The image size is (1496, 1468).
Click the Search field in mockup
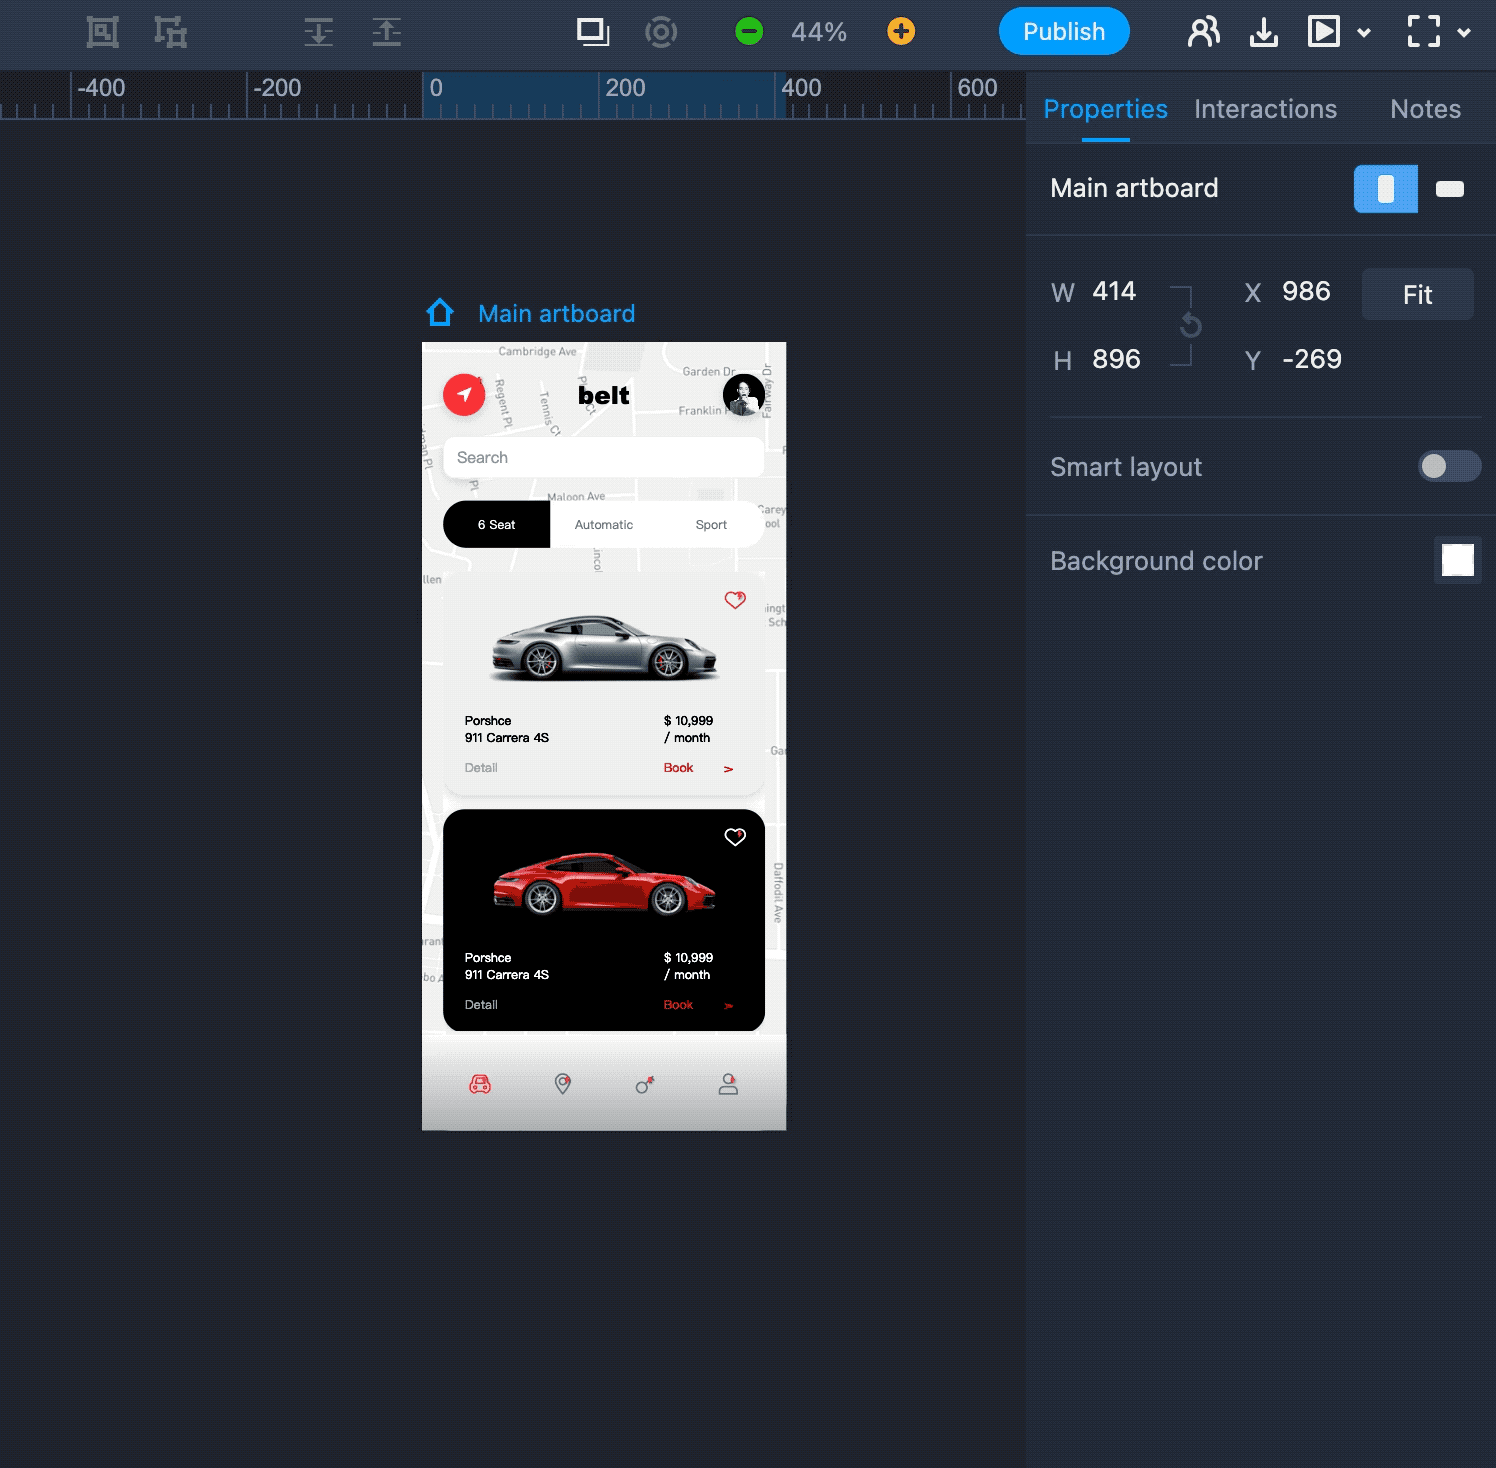604,457
